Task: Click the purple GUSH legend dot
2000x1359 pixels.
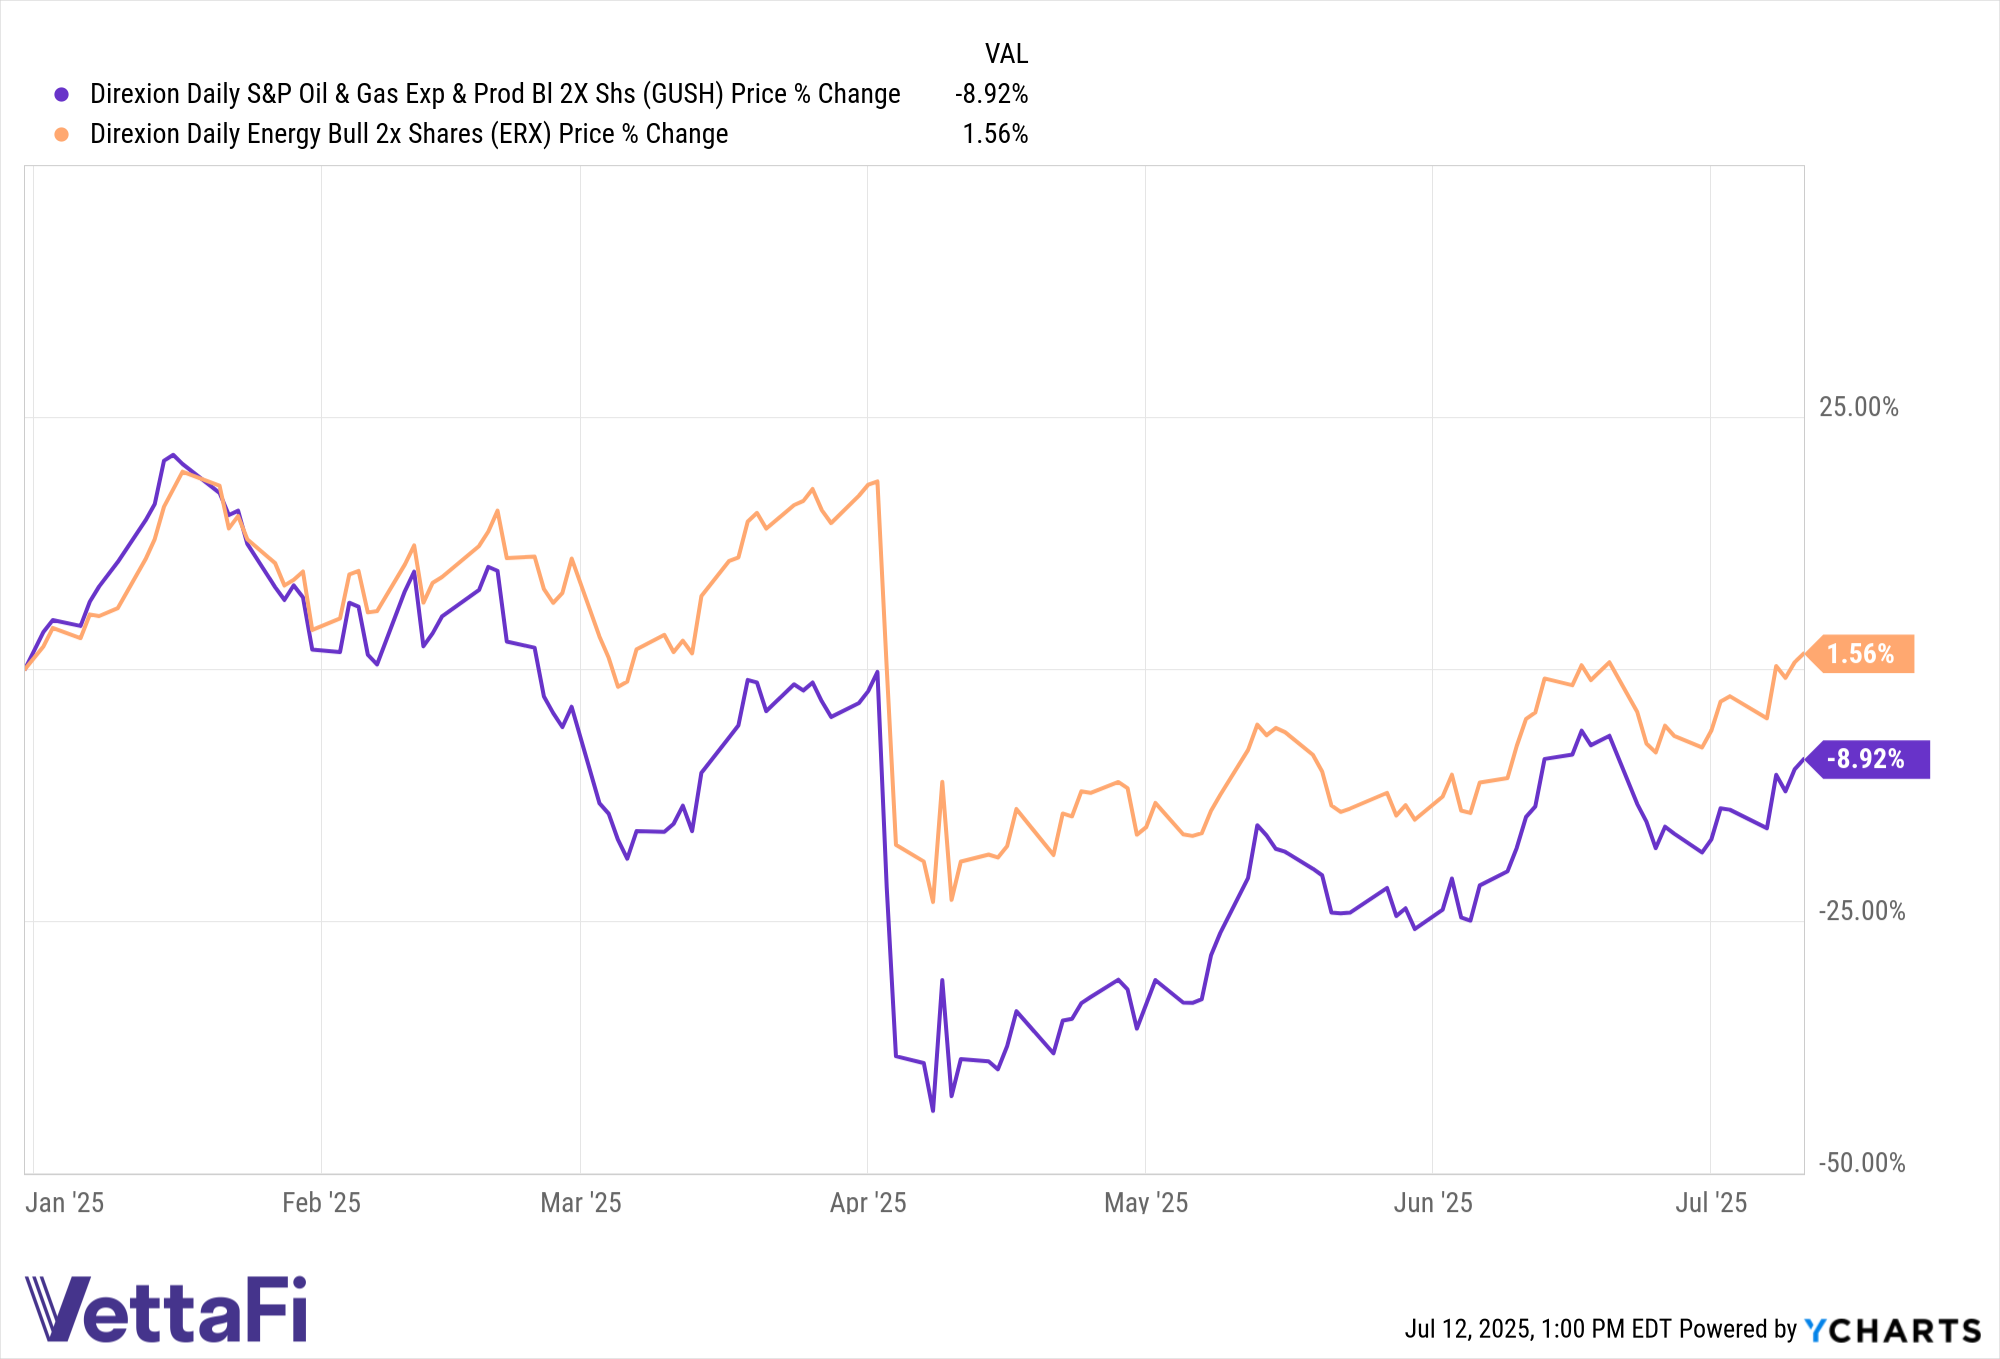Action: tap(62, 94)
